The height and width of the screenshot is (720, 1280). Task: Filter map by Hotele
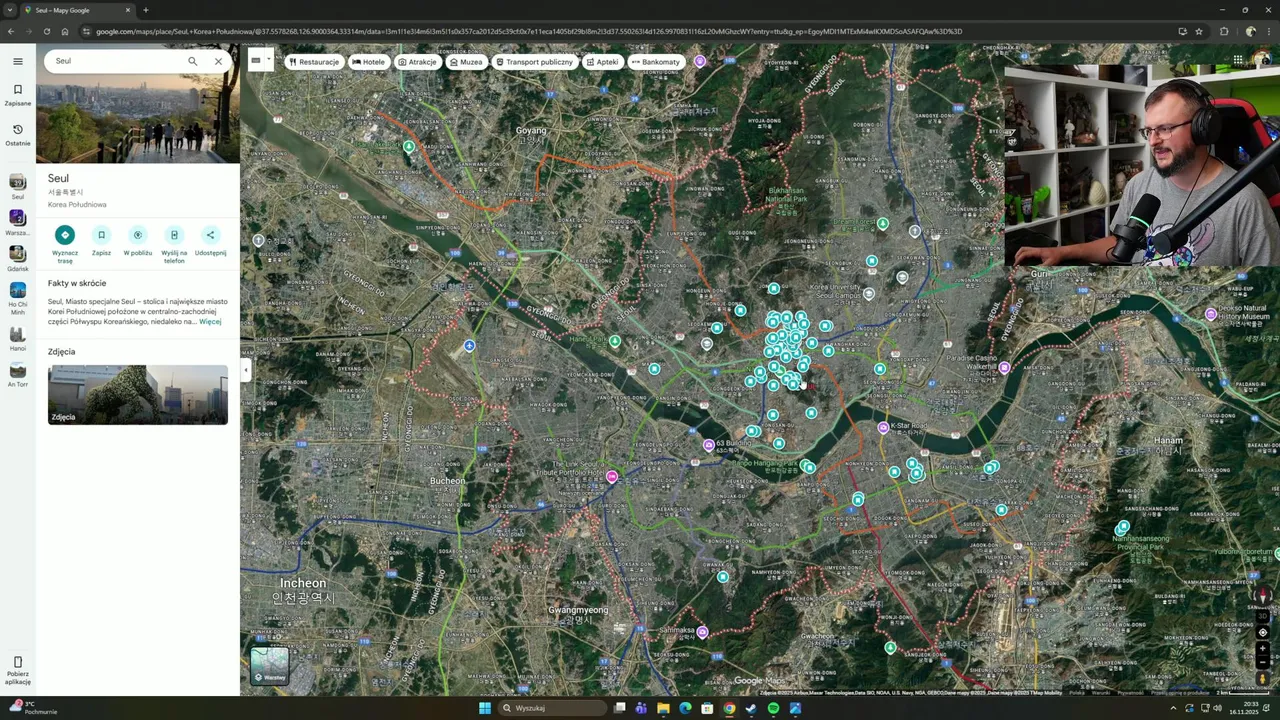(x=368, y=62)
